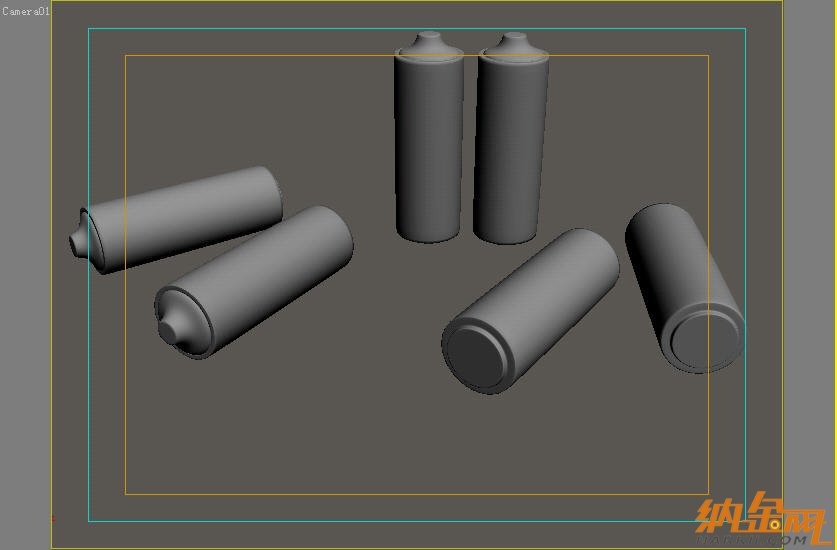Image resolution: width=837 pixels, height=550 pixels.
Task: Click the cyan safe frame's top-left corner
Action: [89, 29]
